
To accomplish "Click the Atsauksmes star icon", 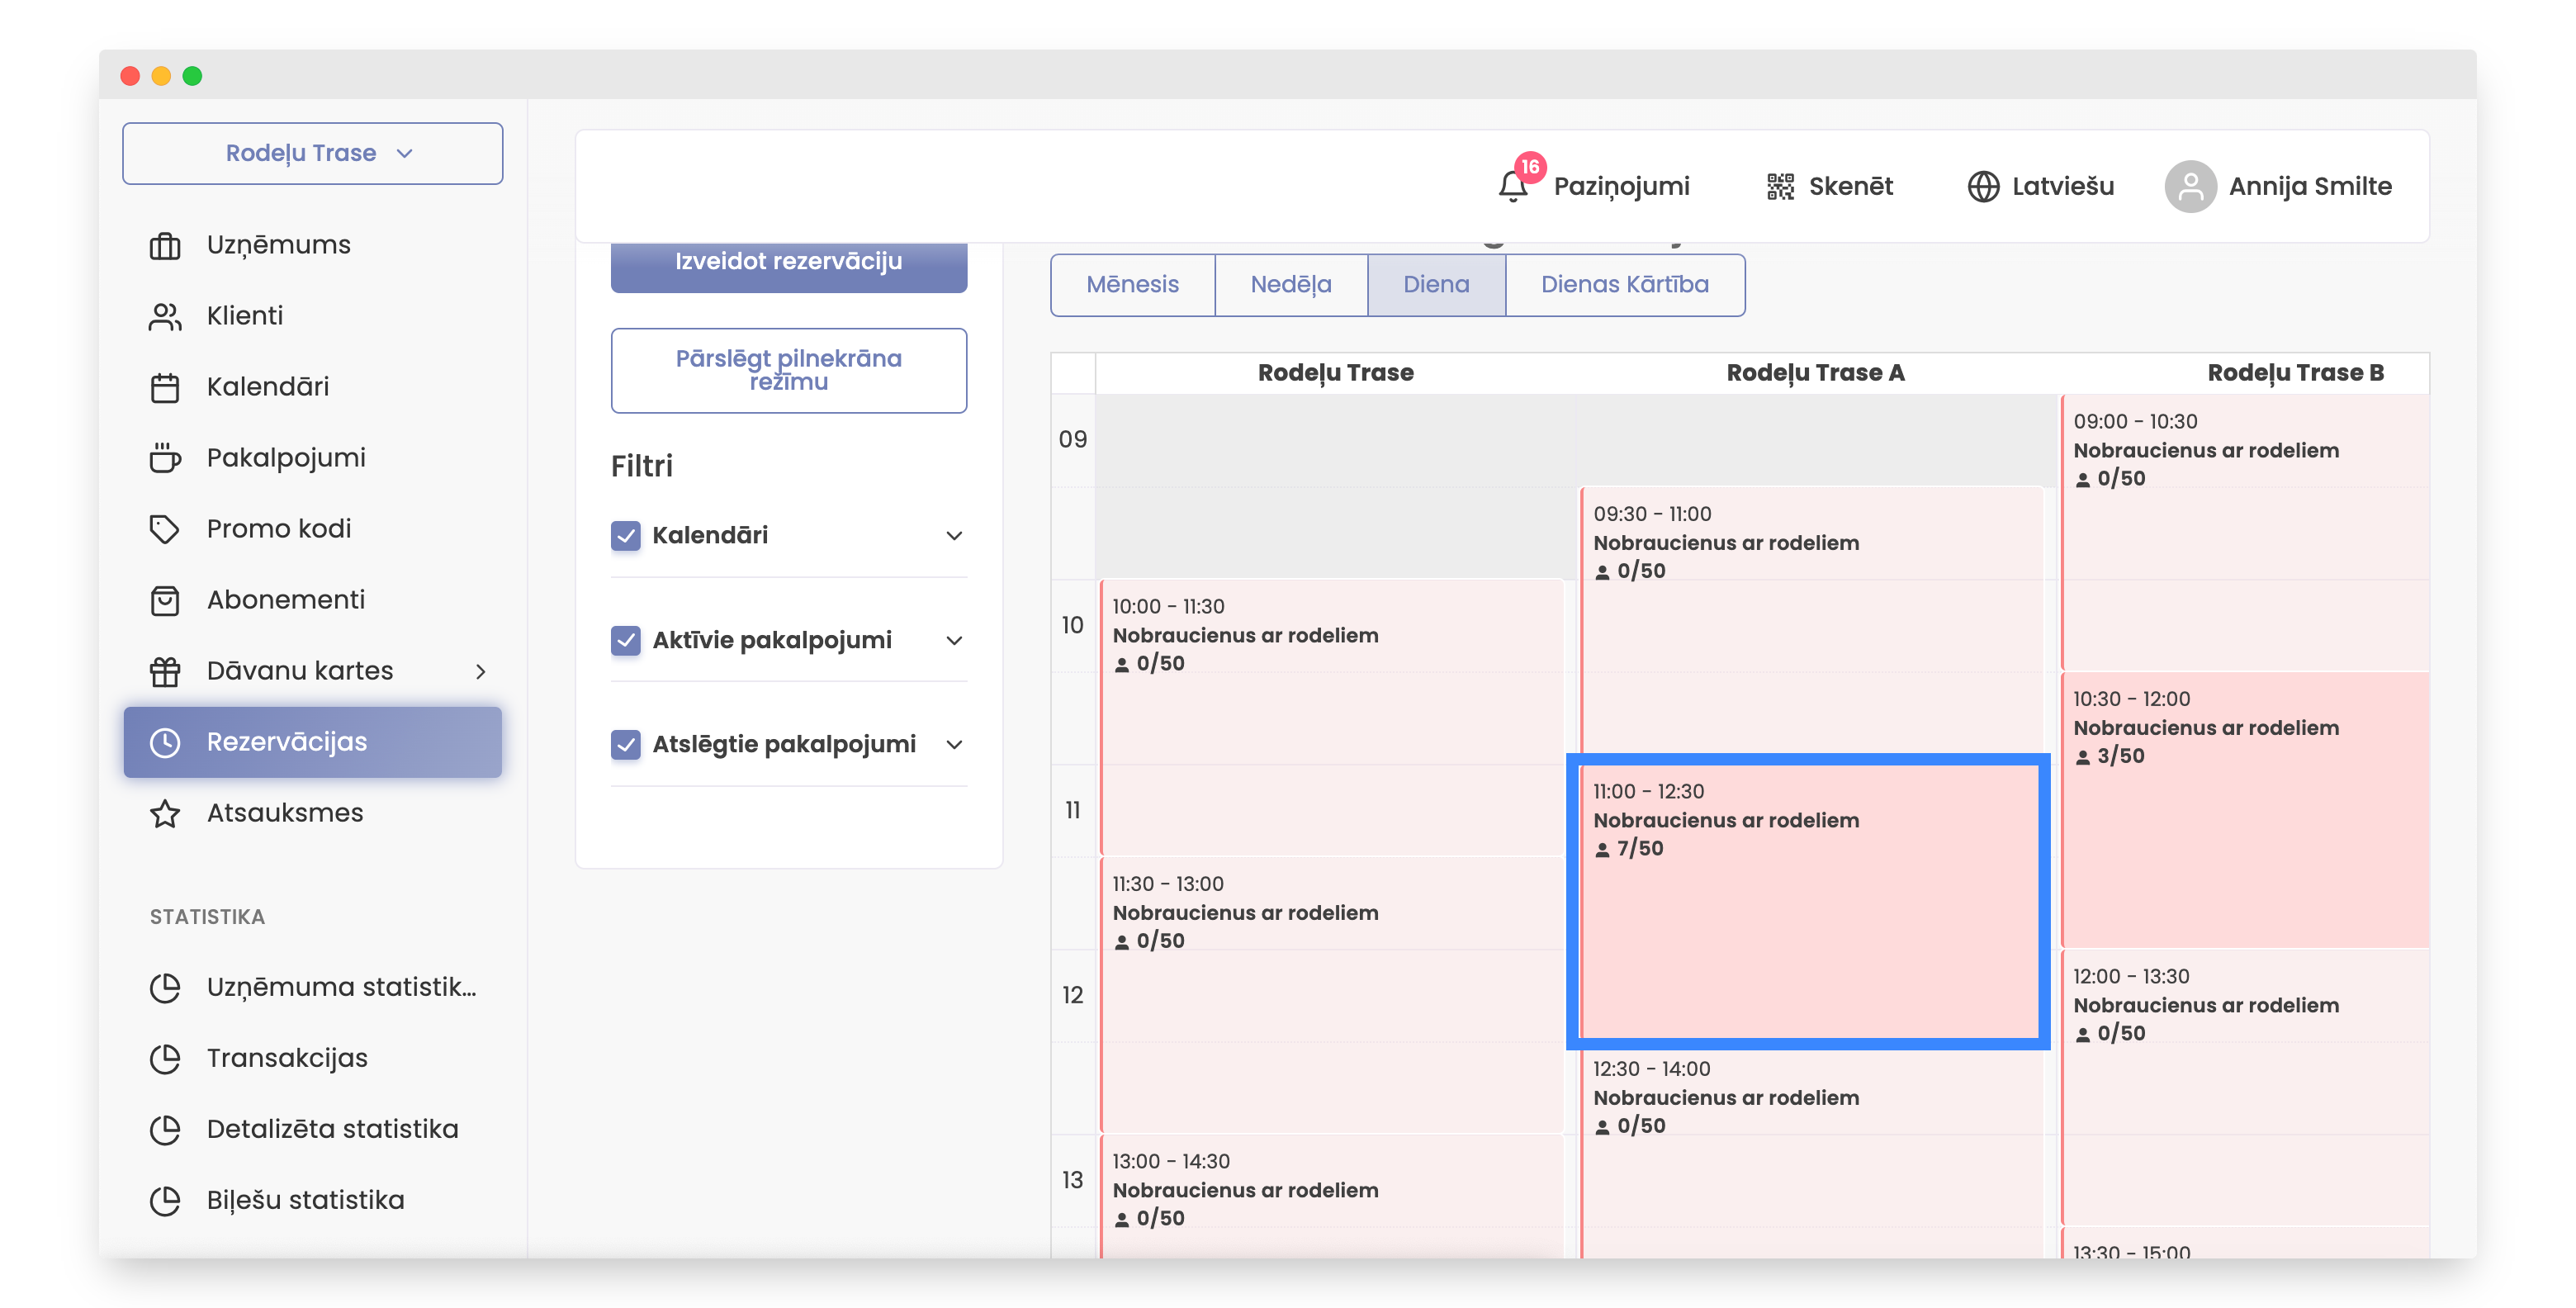I will click(165, 813).
